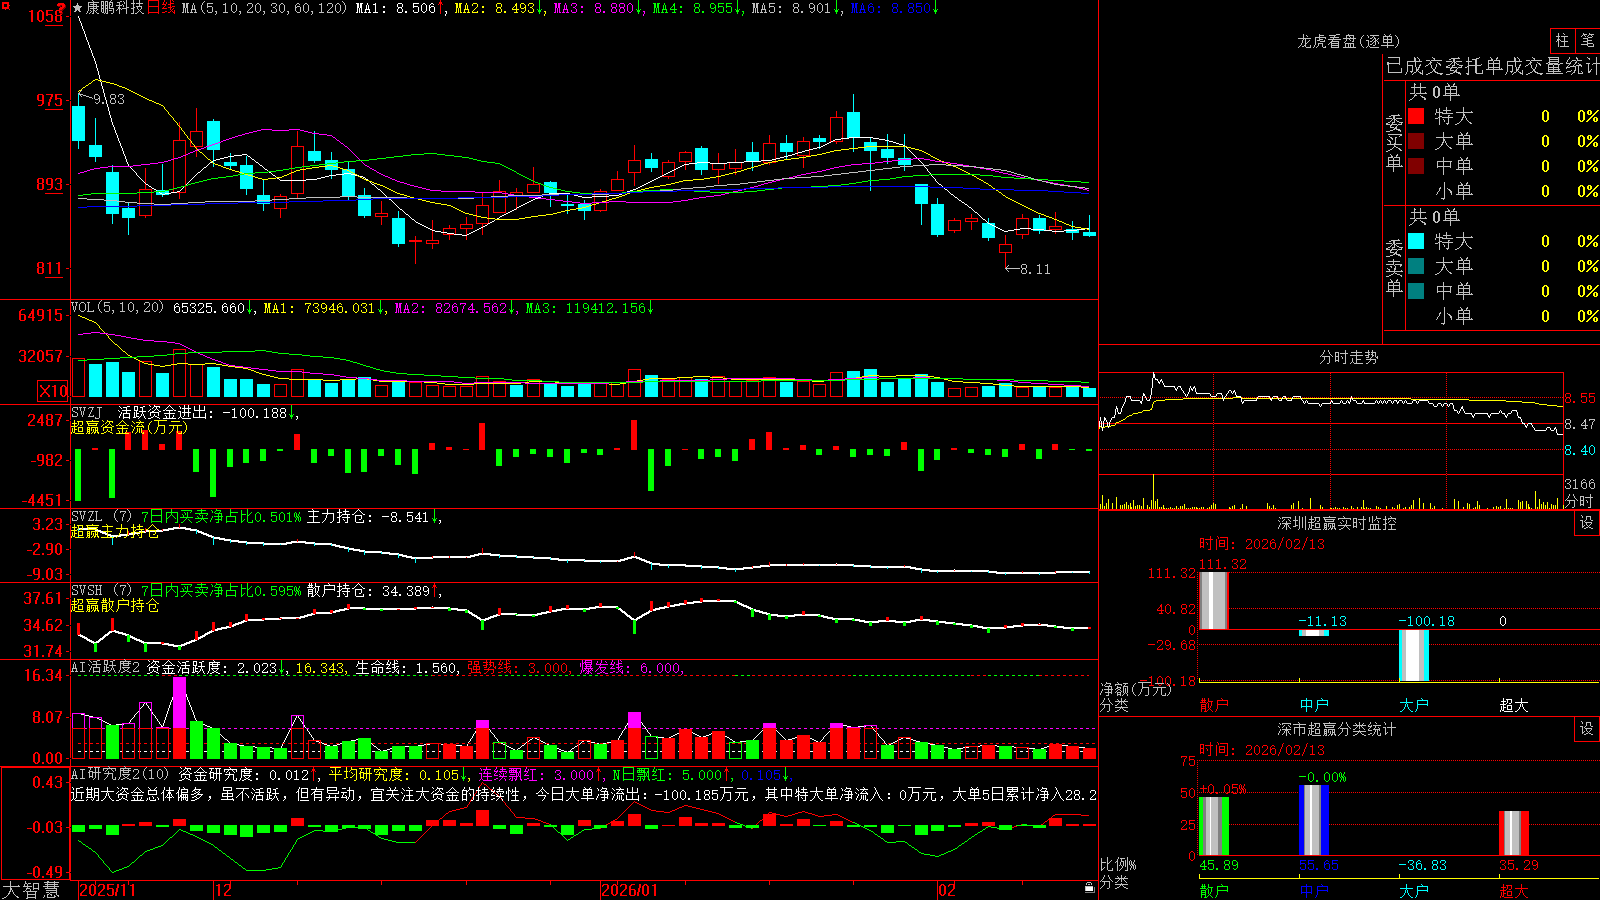The height and width of the screenshot is (900, 1600).
Task: Open 设 settings for 深圳超赢实时监控
Action: pos(1587,523)
